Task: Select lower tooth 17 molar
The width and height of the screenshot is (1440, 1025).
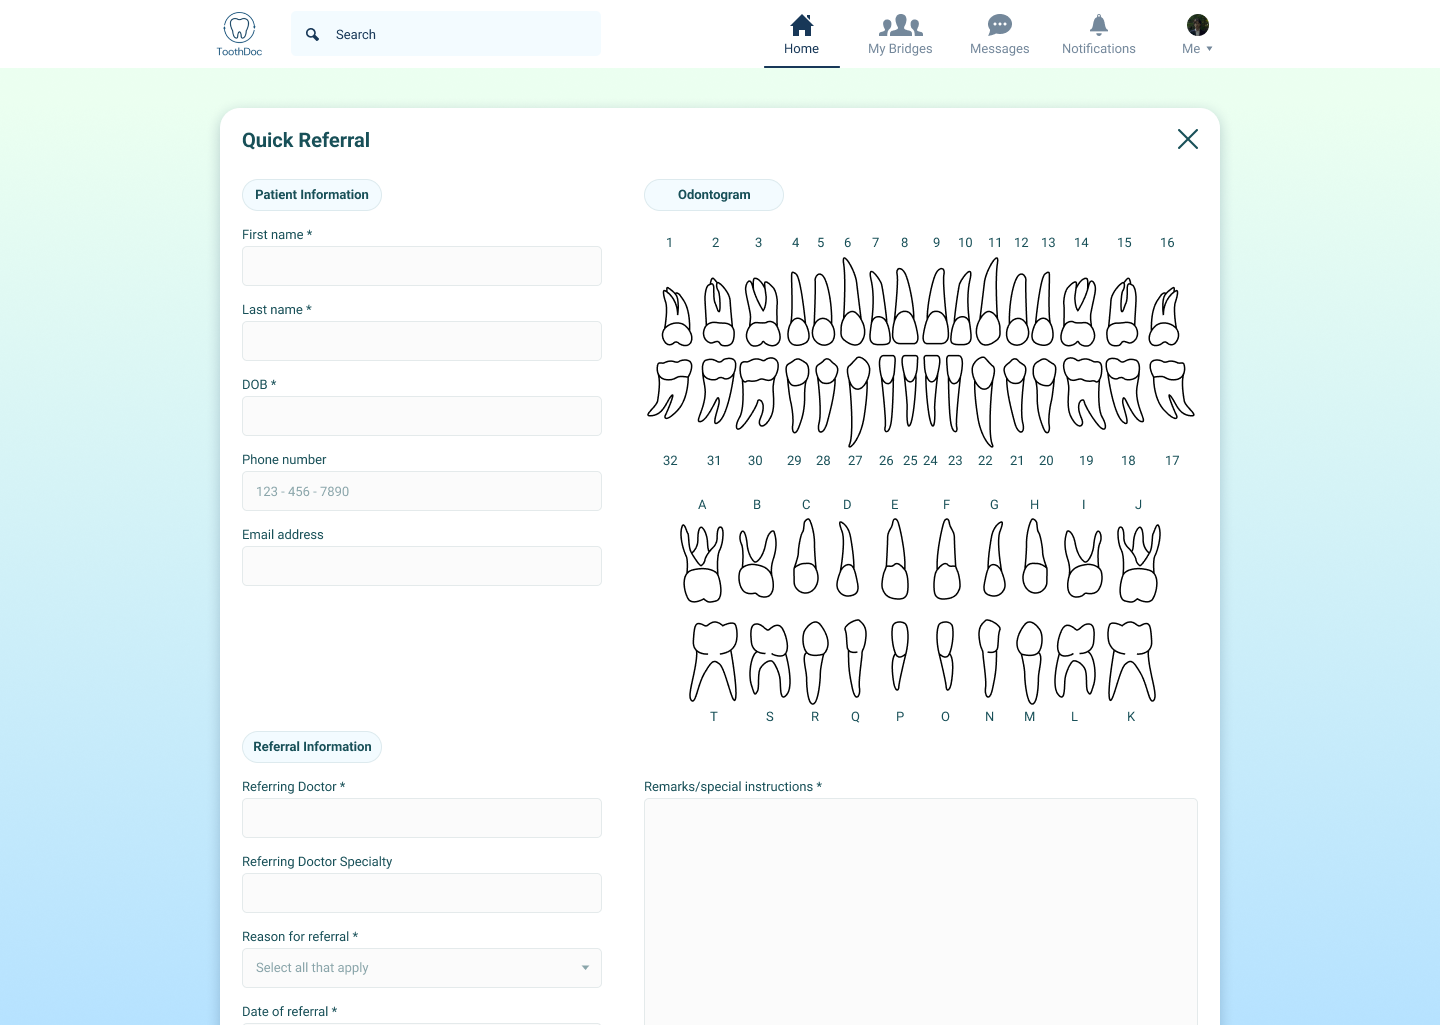Action: 1171,389
